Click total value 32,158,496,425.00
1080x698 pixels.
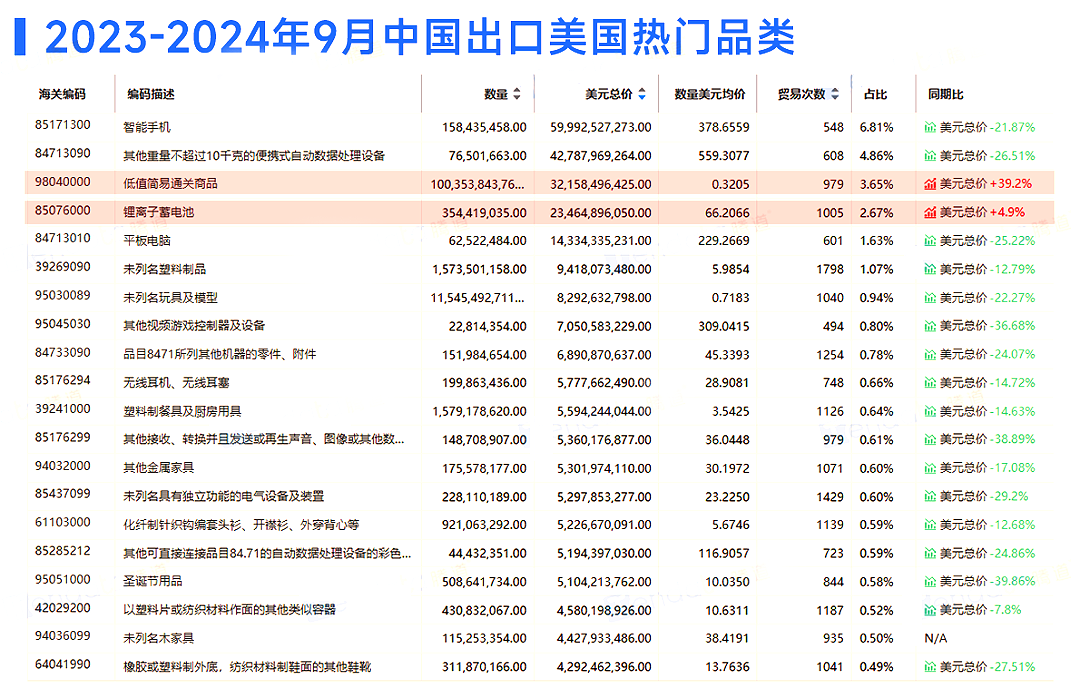click(x=601, y=185)
